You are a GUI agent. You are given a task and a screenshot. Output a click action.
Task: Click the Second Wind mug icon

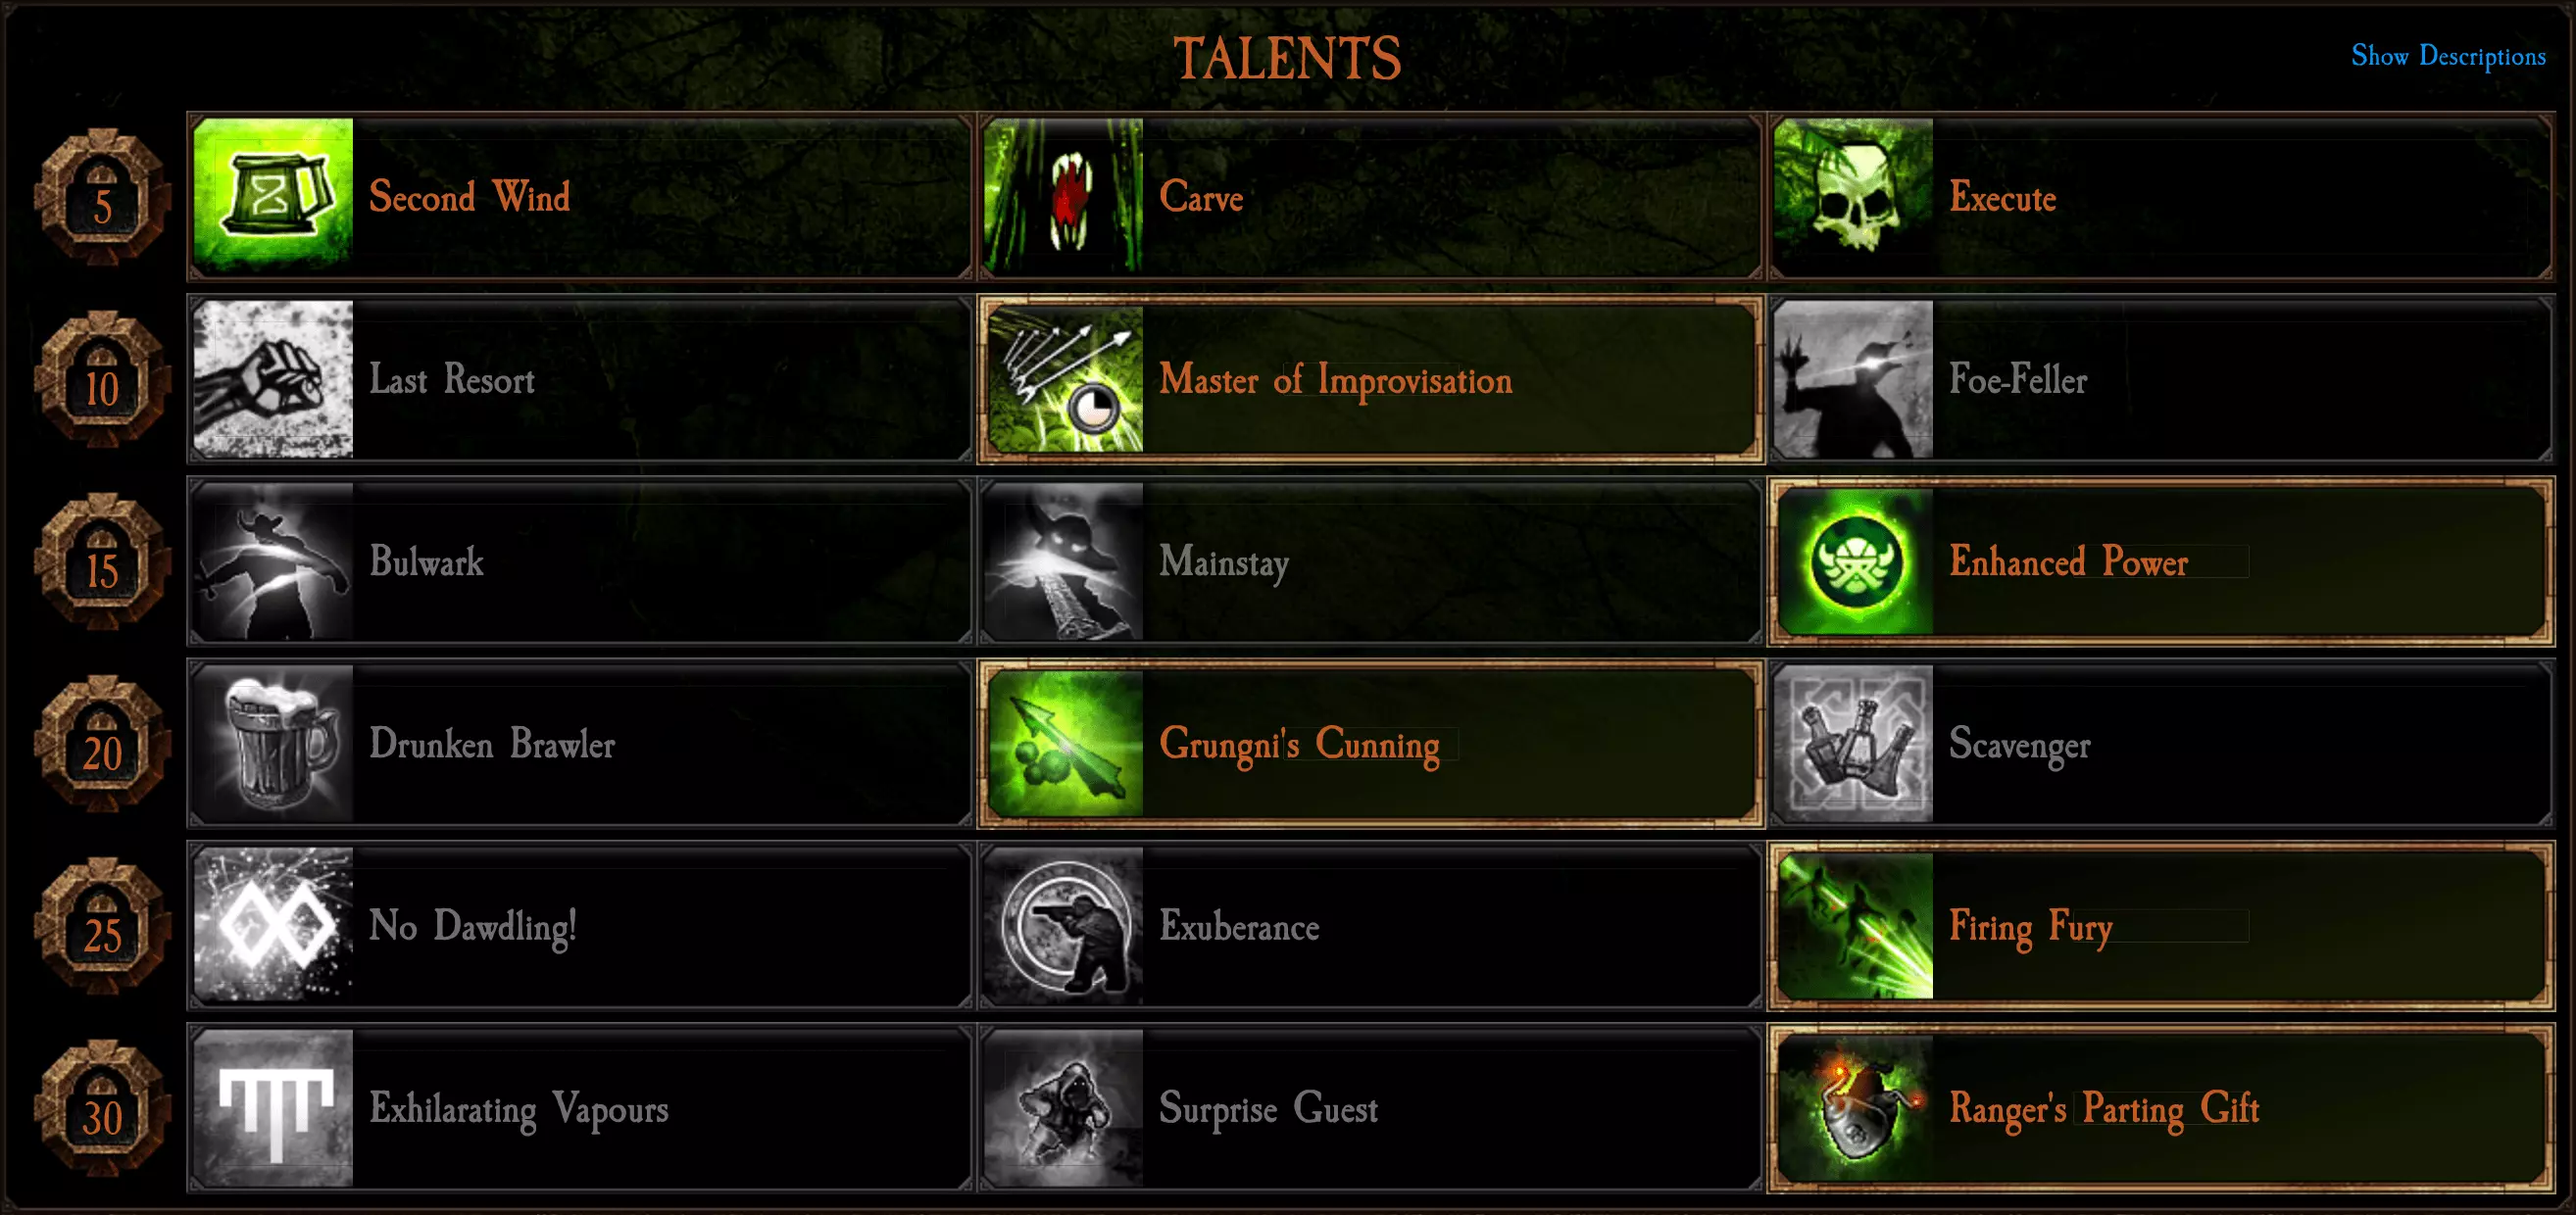click(273, 196)
